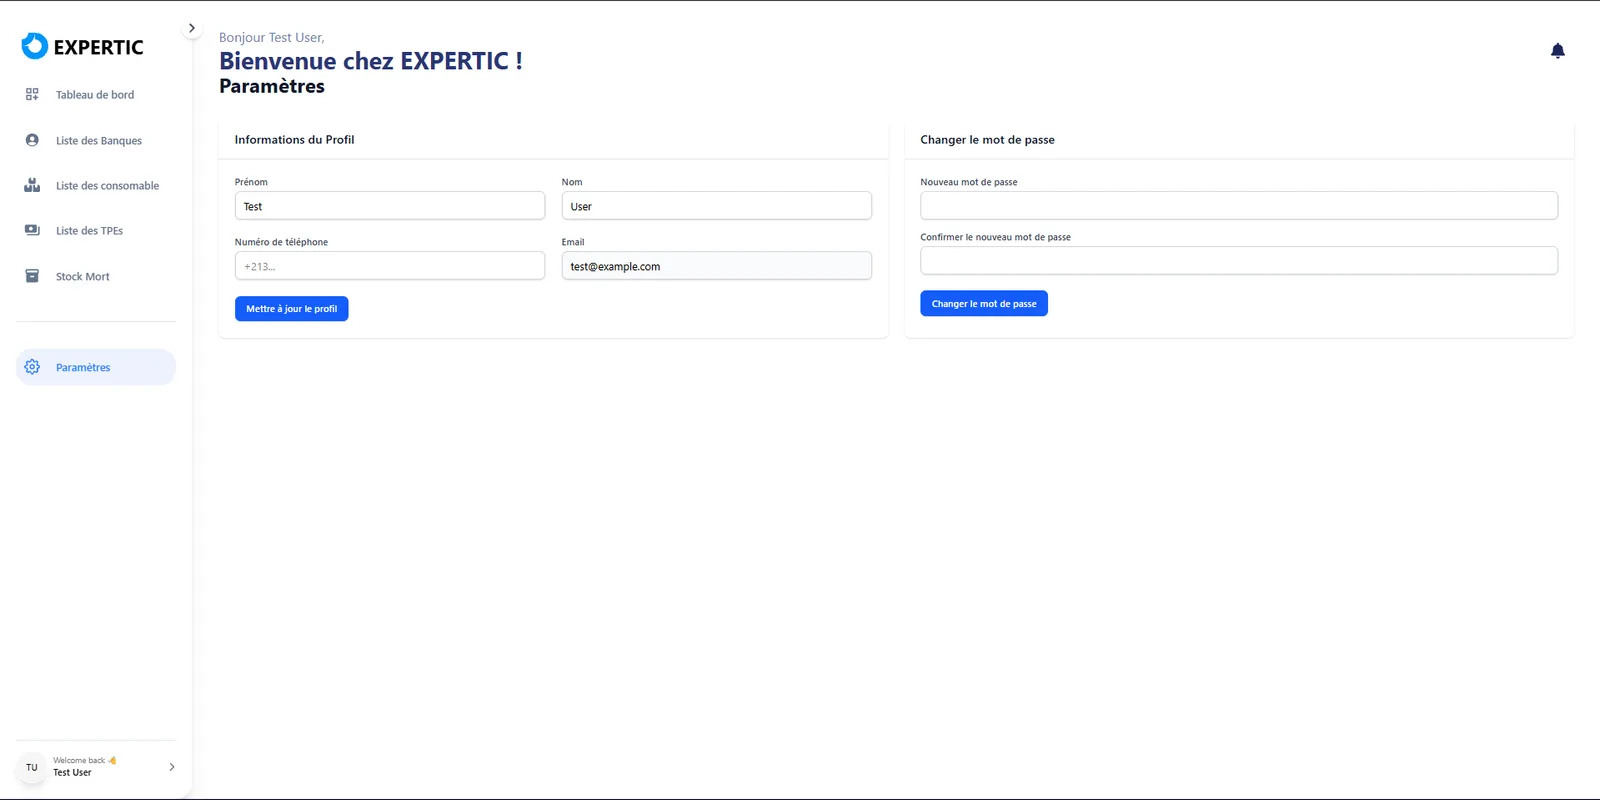Viewport: 1600px width, 800px height.
Task: Click the TU user avatar
Action: tap(32, 767)
